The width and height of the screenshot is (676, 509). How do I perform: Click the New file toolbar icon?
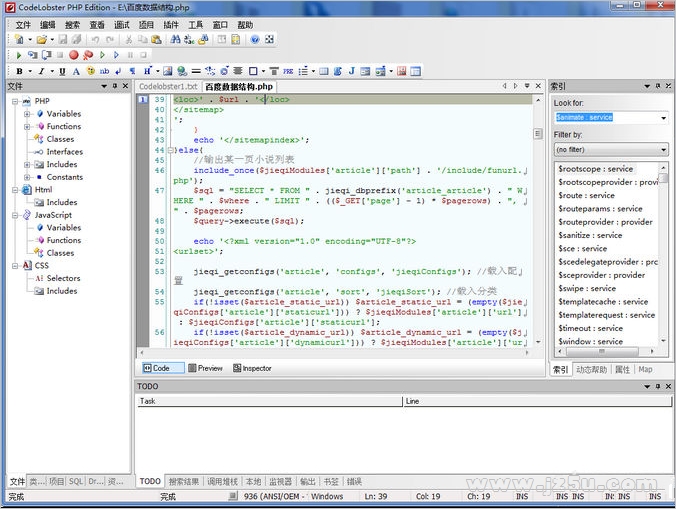(x=19, y=40)
